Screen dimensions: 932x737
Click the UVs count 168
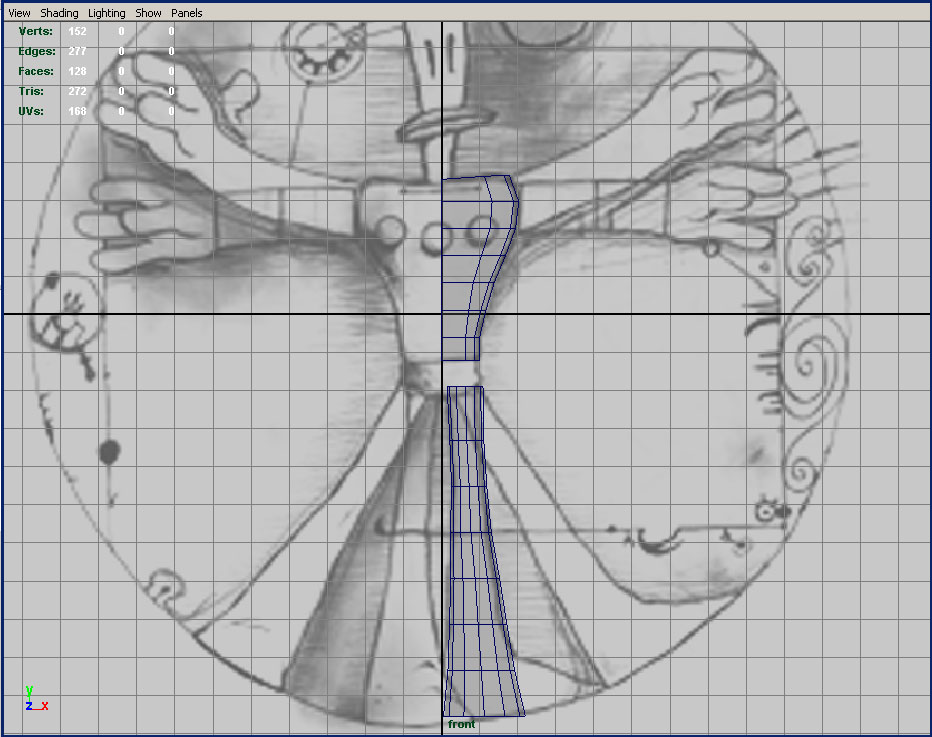click(77, 111)
